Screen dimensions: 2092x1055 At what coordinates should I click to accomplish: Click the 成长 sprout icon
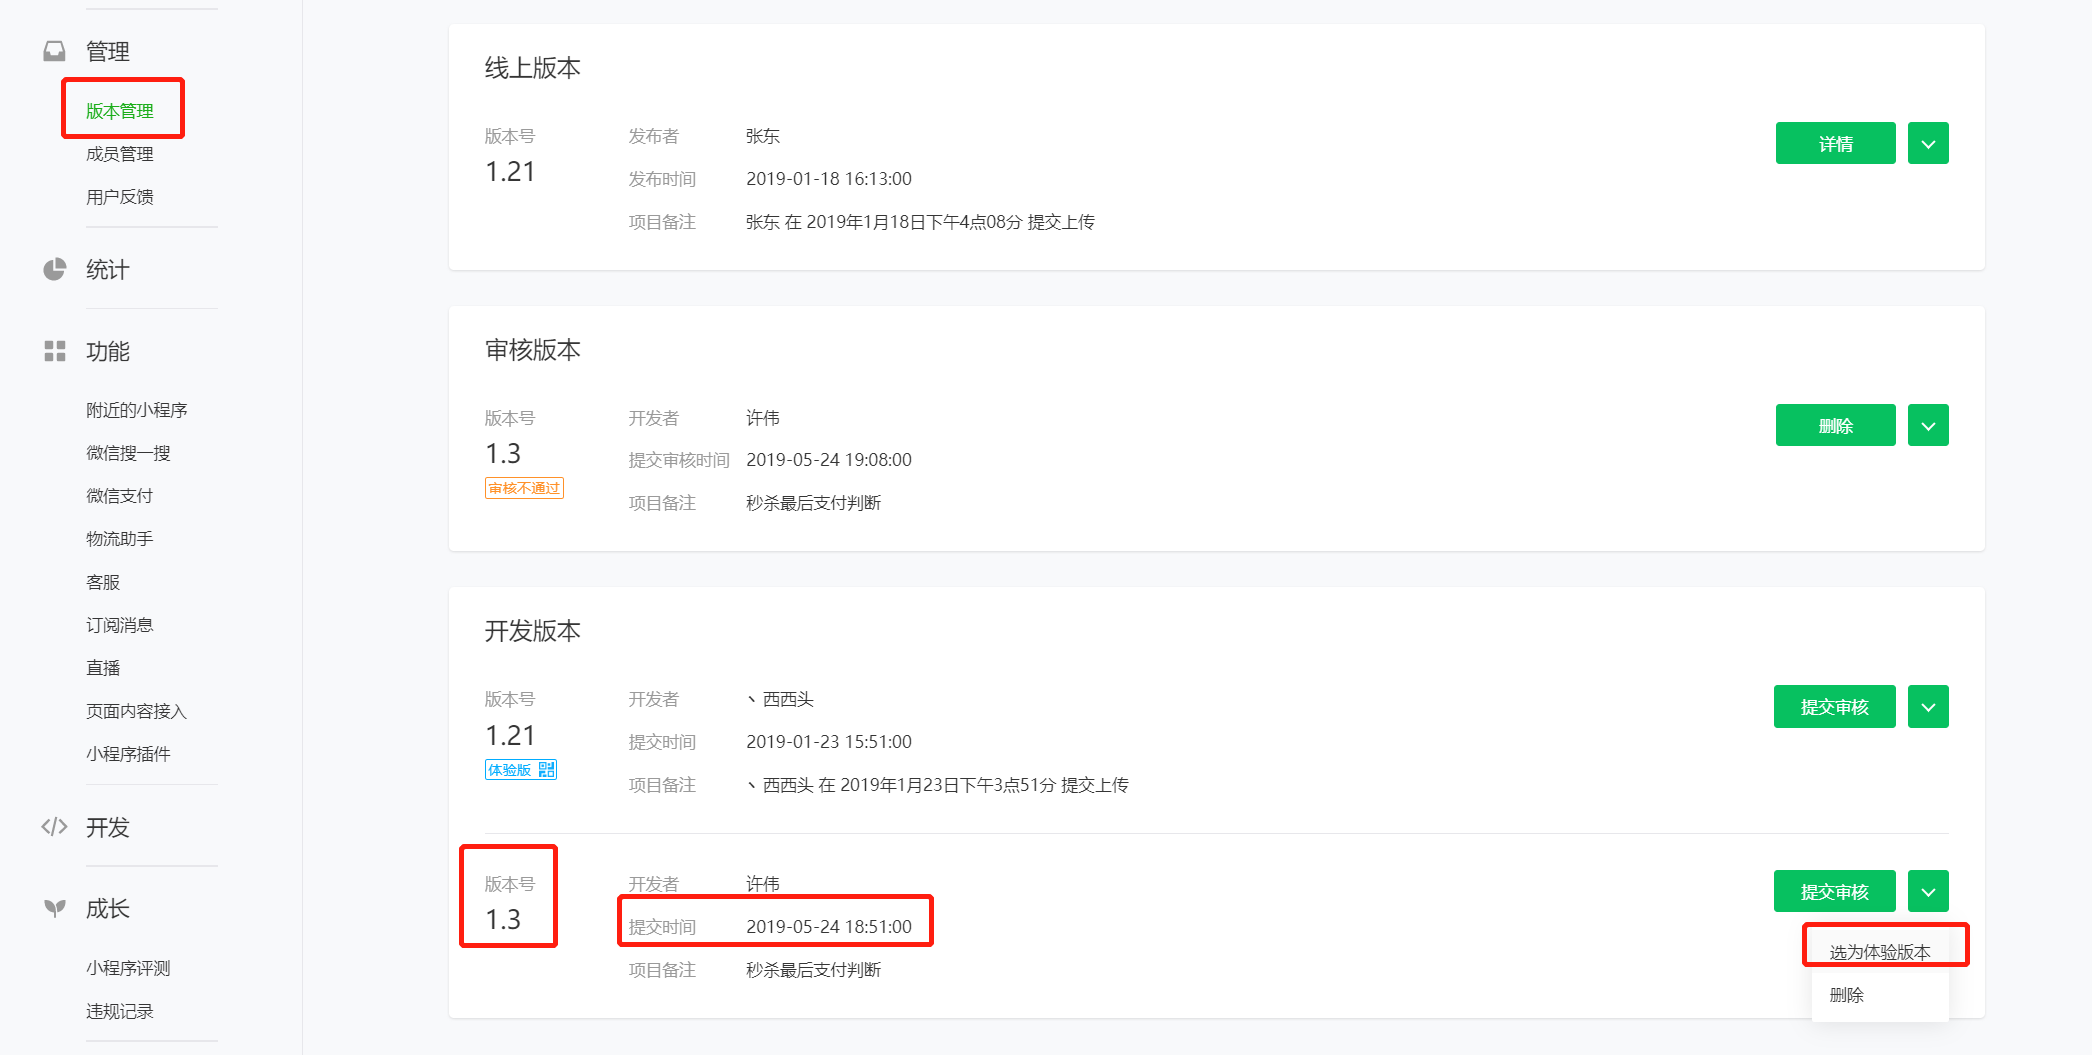click(54, 908)
